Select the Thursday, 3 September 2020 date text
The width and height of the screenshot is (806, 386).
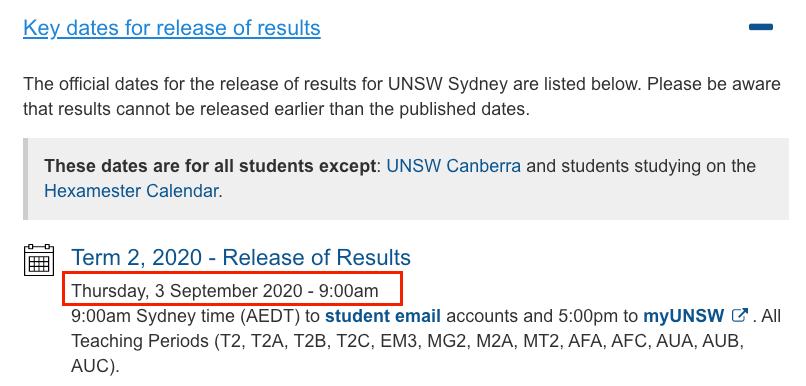(225, 291)
